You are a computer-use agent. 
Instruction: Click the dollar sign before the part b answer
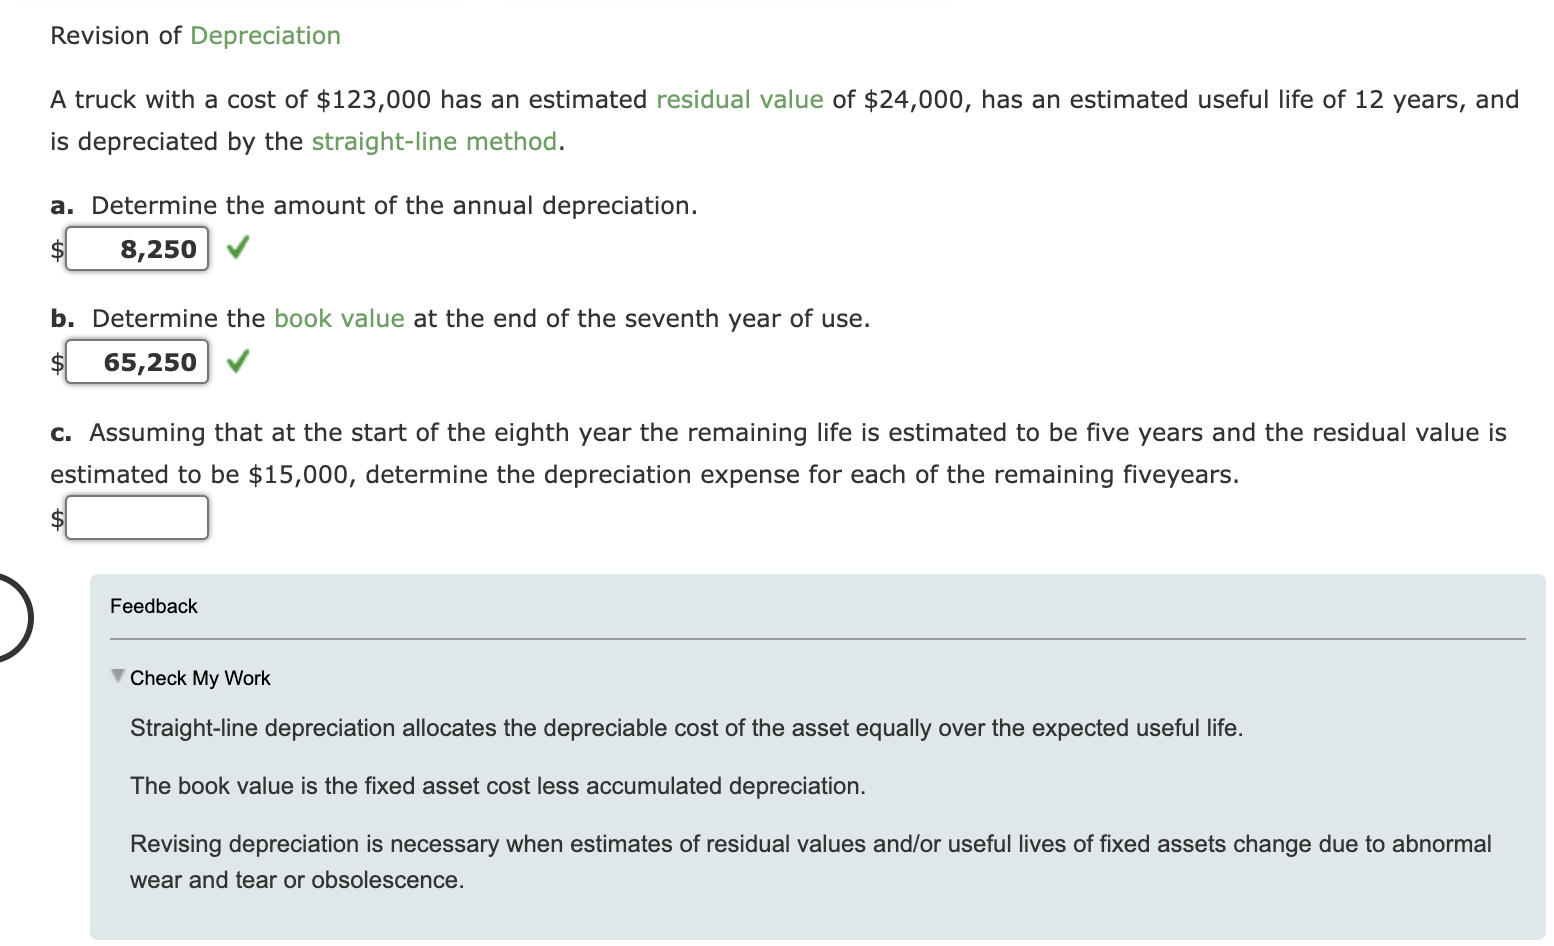click(56, 362)
